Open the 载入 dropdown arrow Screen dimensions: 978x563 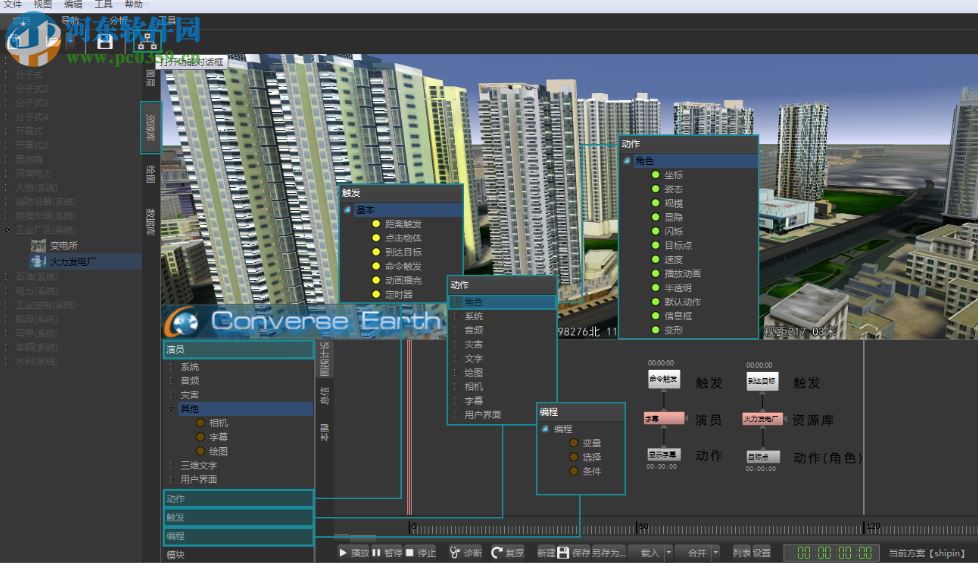pos(667,552)
